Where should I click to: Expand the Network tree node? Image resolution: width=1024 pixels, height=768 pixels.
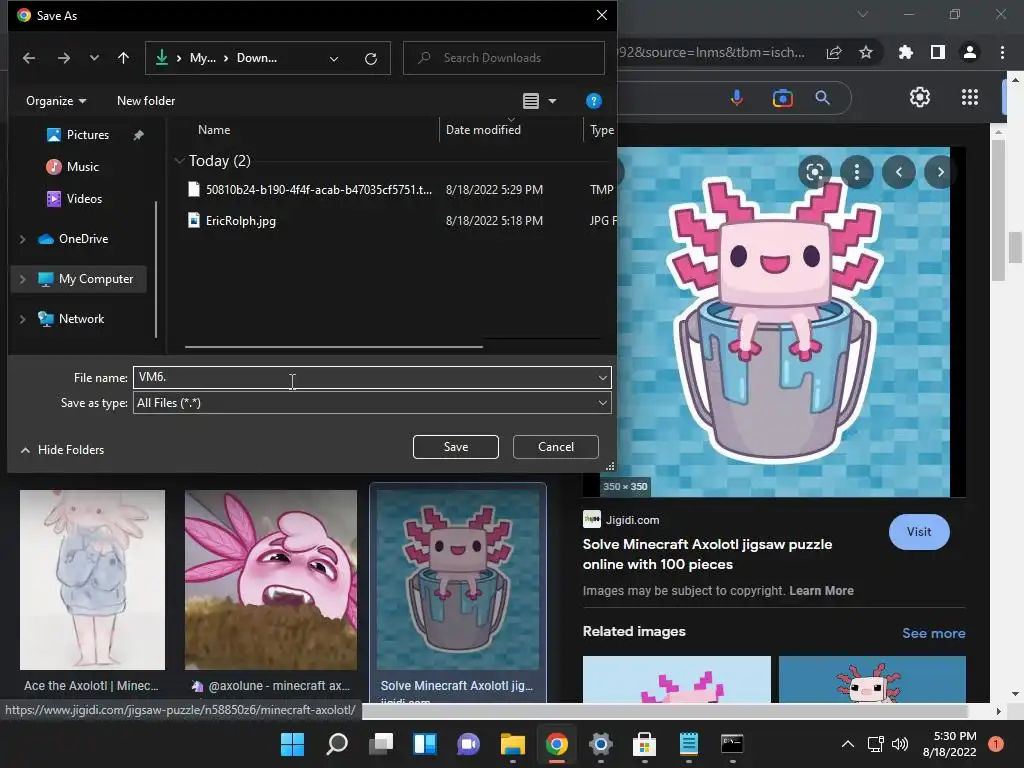coord(23,319)
